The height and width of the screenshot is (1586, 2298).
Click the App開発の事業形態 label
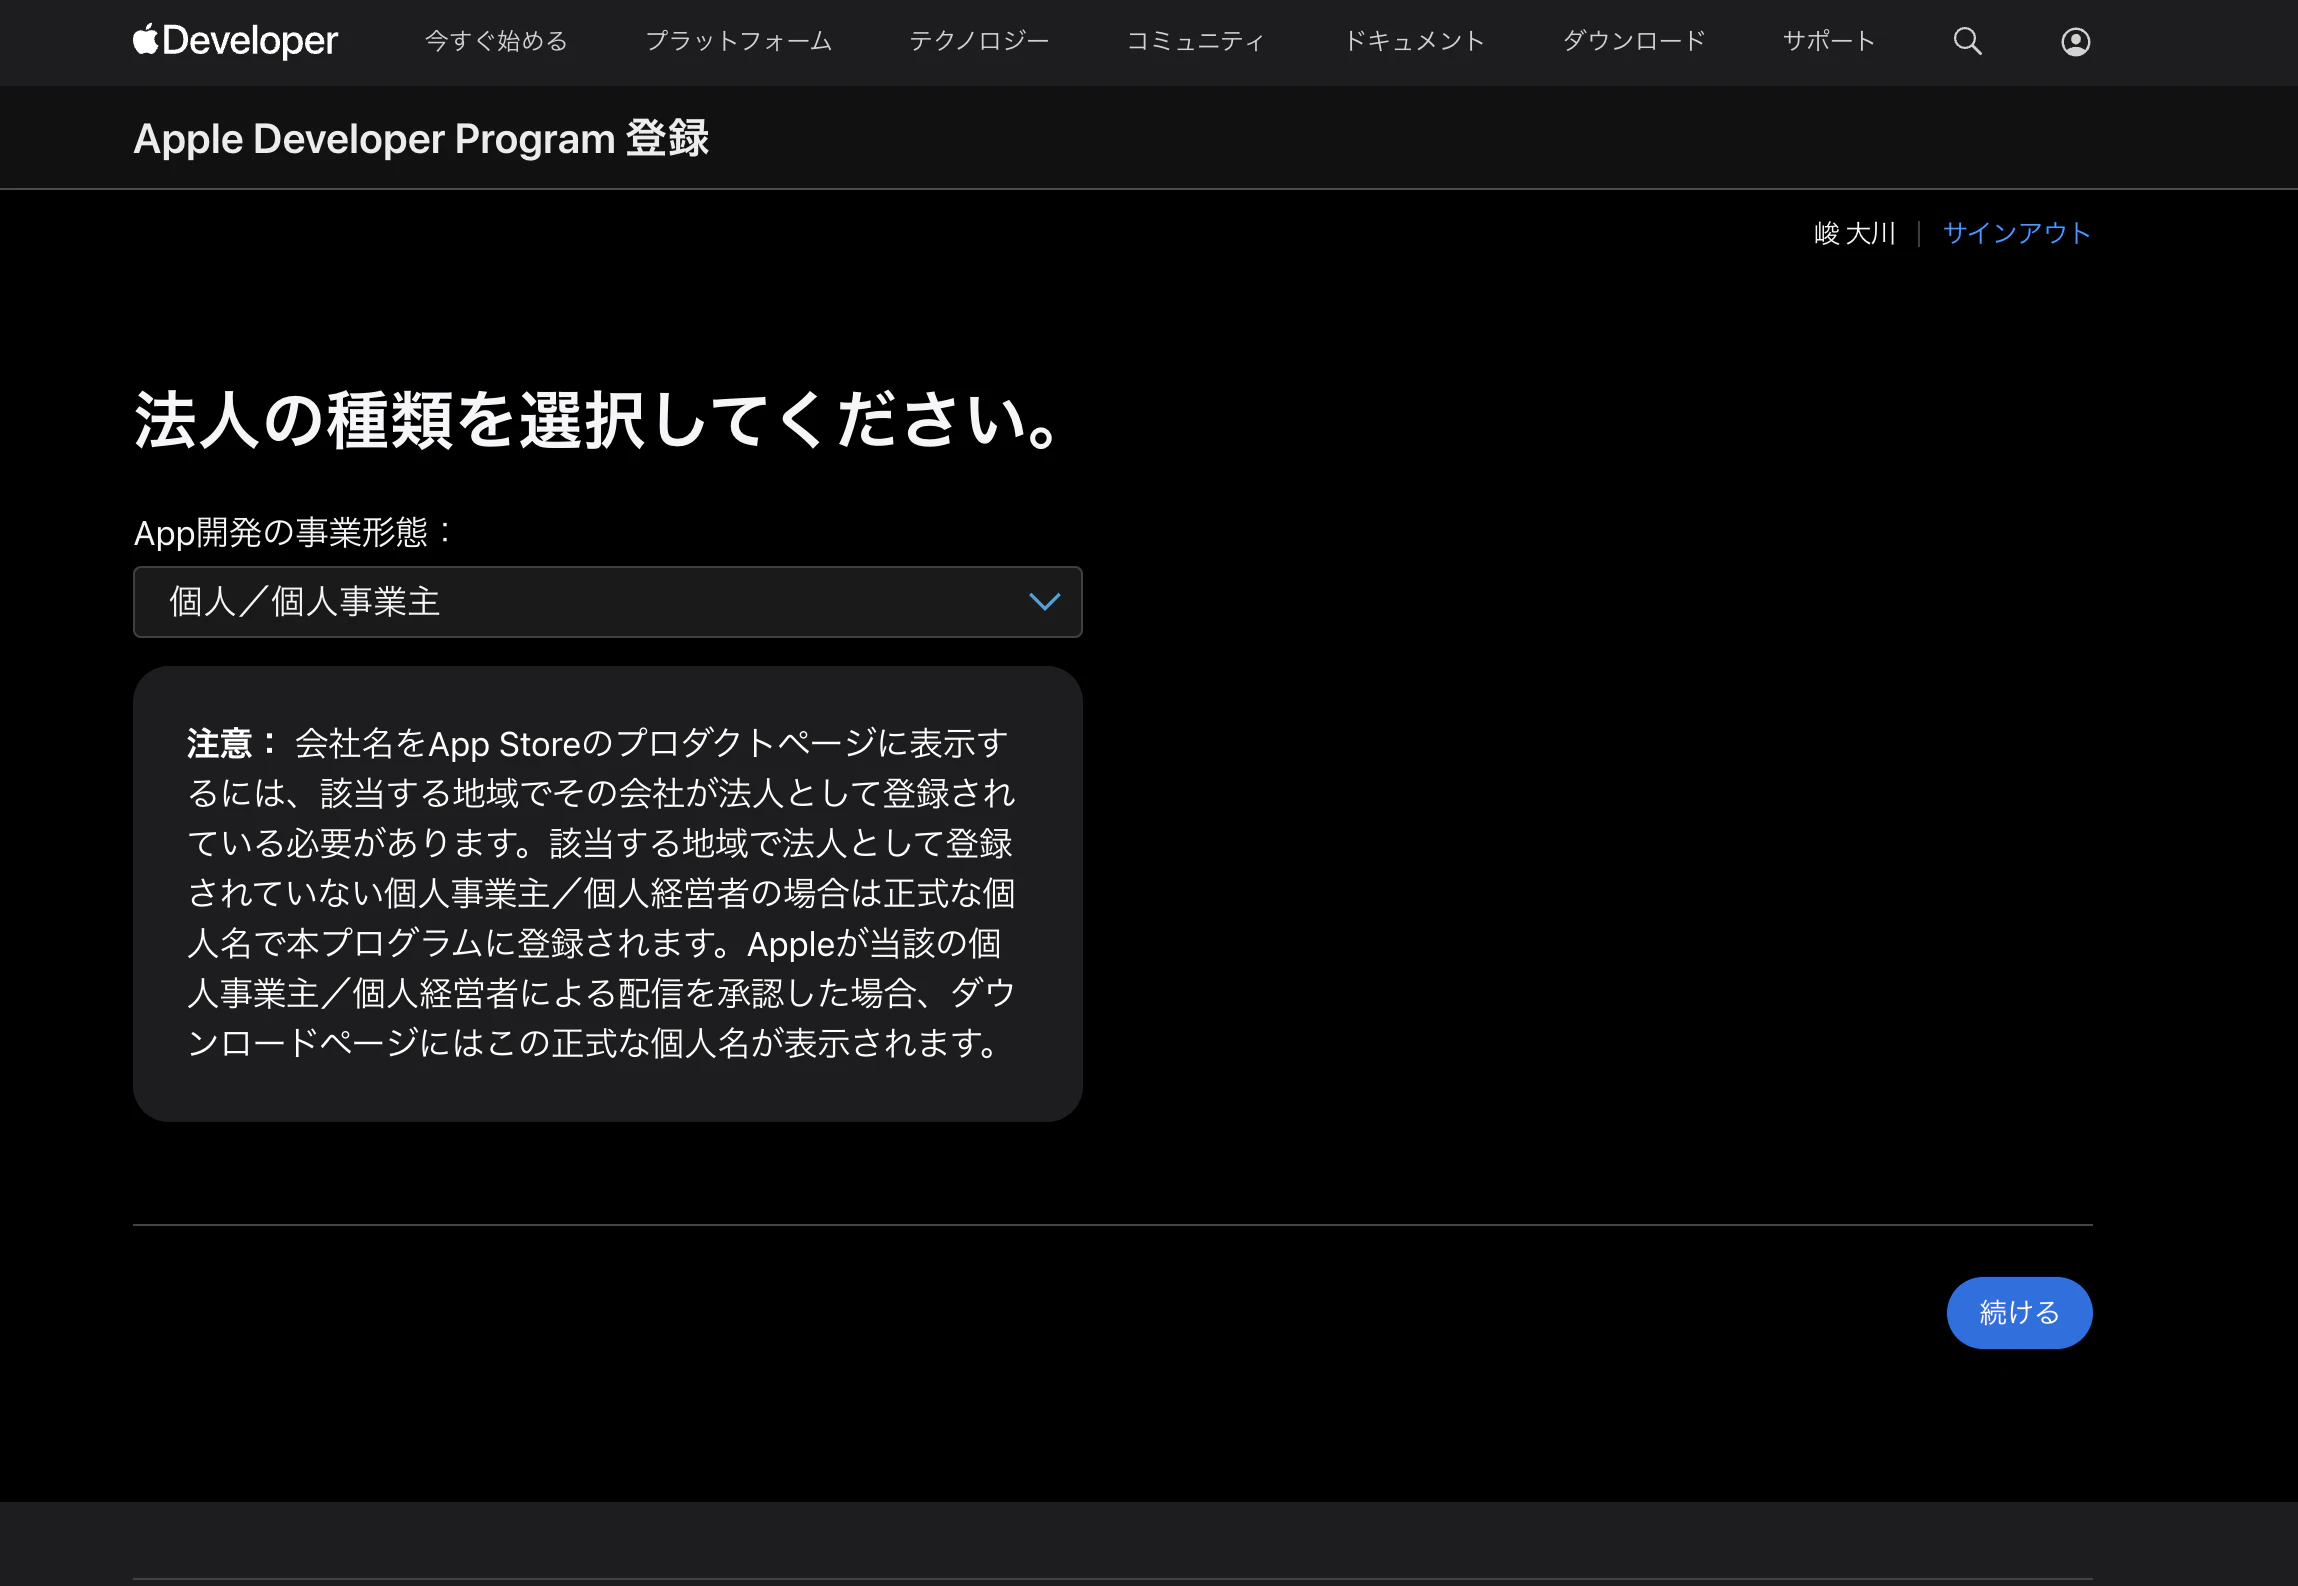click(x=293, y=532)
